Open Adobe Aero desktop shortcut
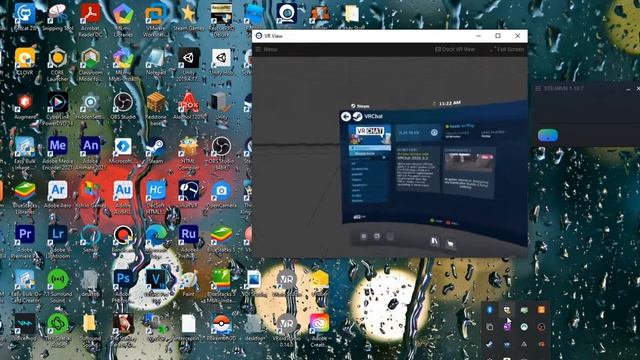 [x=58, y=193]
